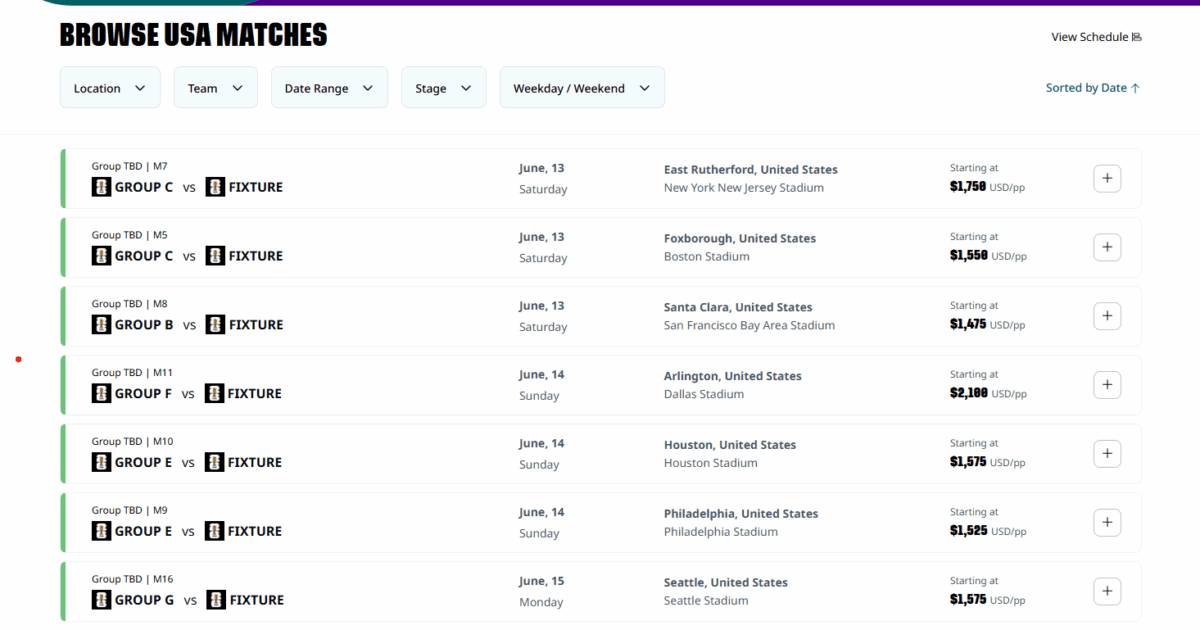
Task: Expand the M16 Seattle match with plus
Action: 1107,592
